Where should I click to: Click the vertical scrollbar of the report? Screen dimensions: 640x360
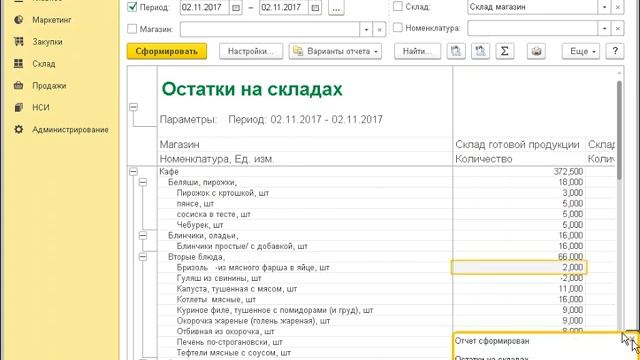pos(619,131)
